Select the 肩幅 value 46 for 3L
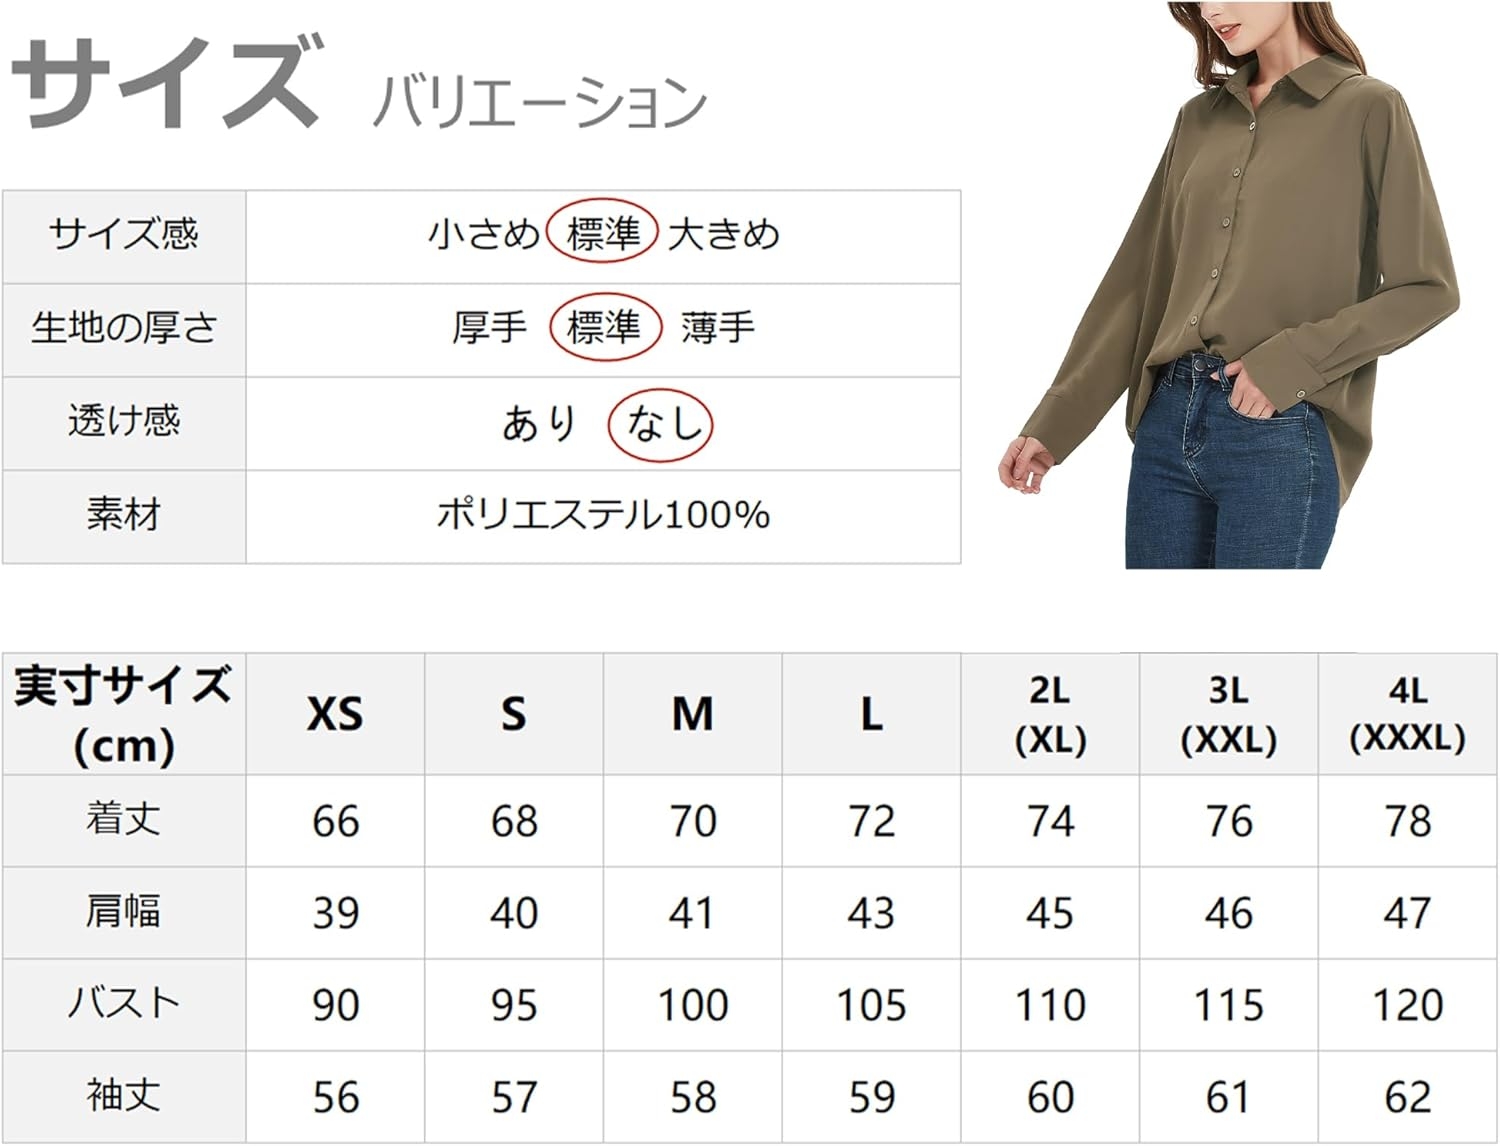The image size is (1500, 1146). pos(1229,914)
